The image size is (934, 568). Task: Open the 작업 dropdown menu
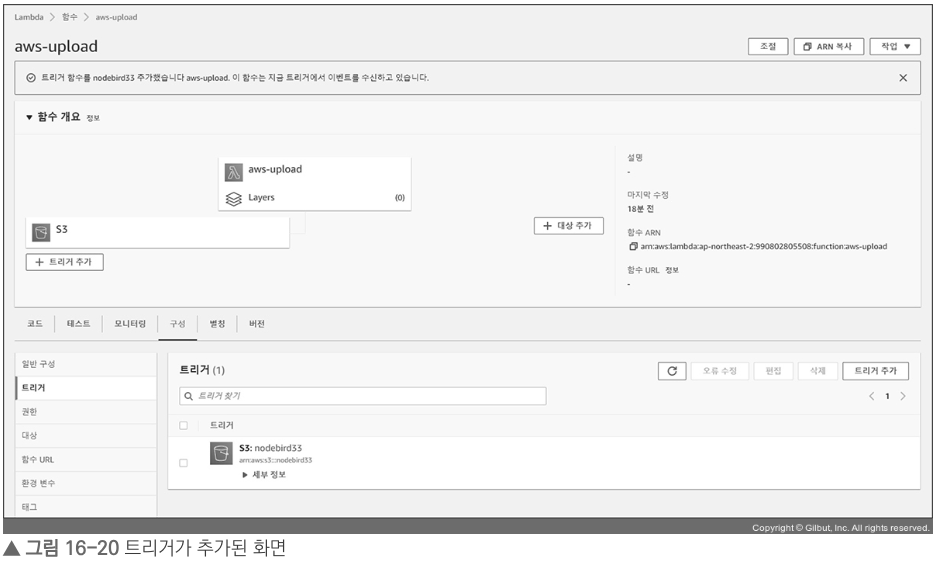tap(895, 46)
